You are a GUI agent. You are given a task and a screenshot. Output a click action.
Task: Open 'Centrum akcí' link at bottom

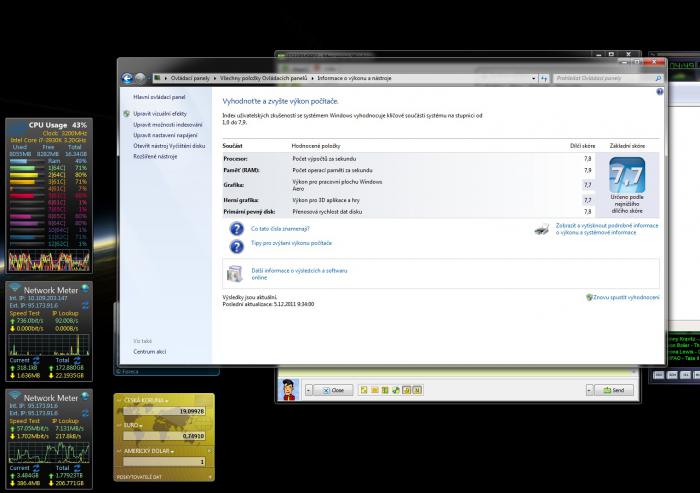click(x=150, y=352)
